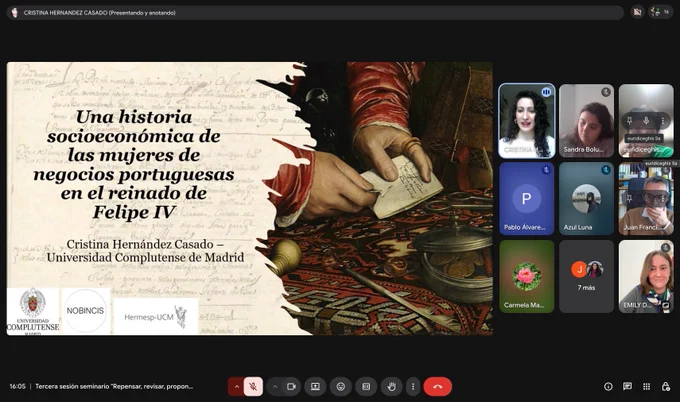Image resolution: width=680 pixels, height=402 pixels.
Task: Open the activities grid icon
Action: point(646,386)
